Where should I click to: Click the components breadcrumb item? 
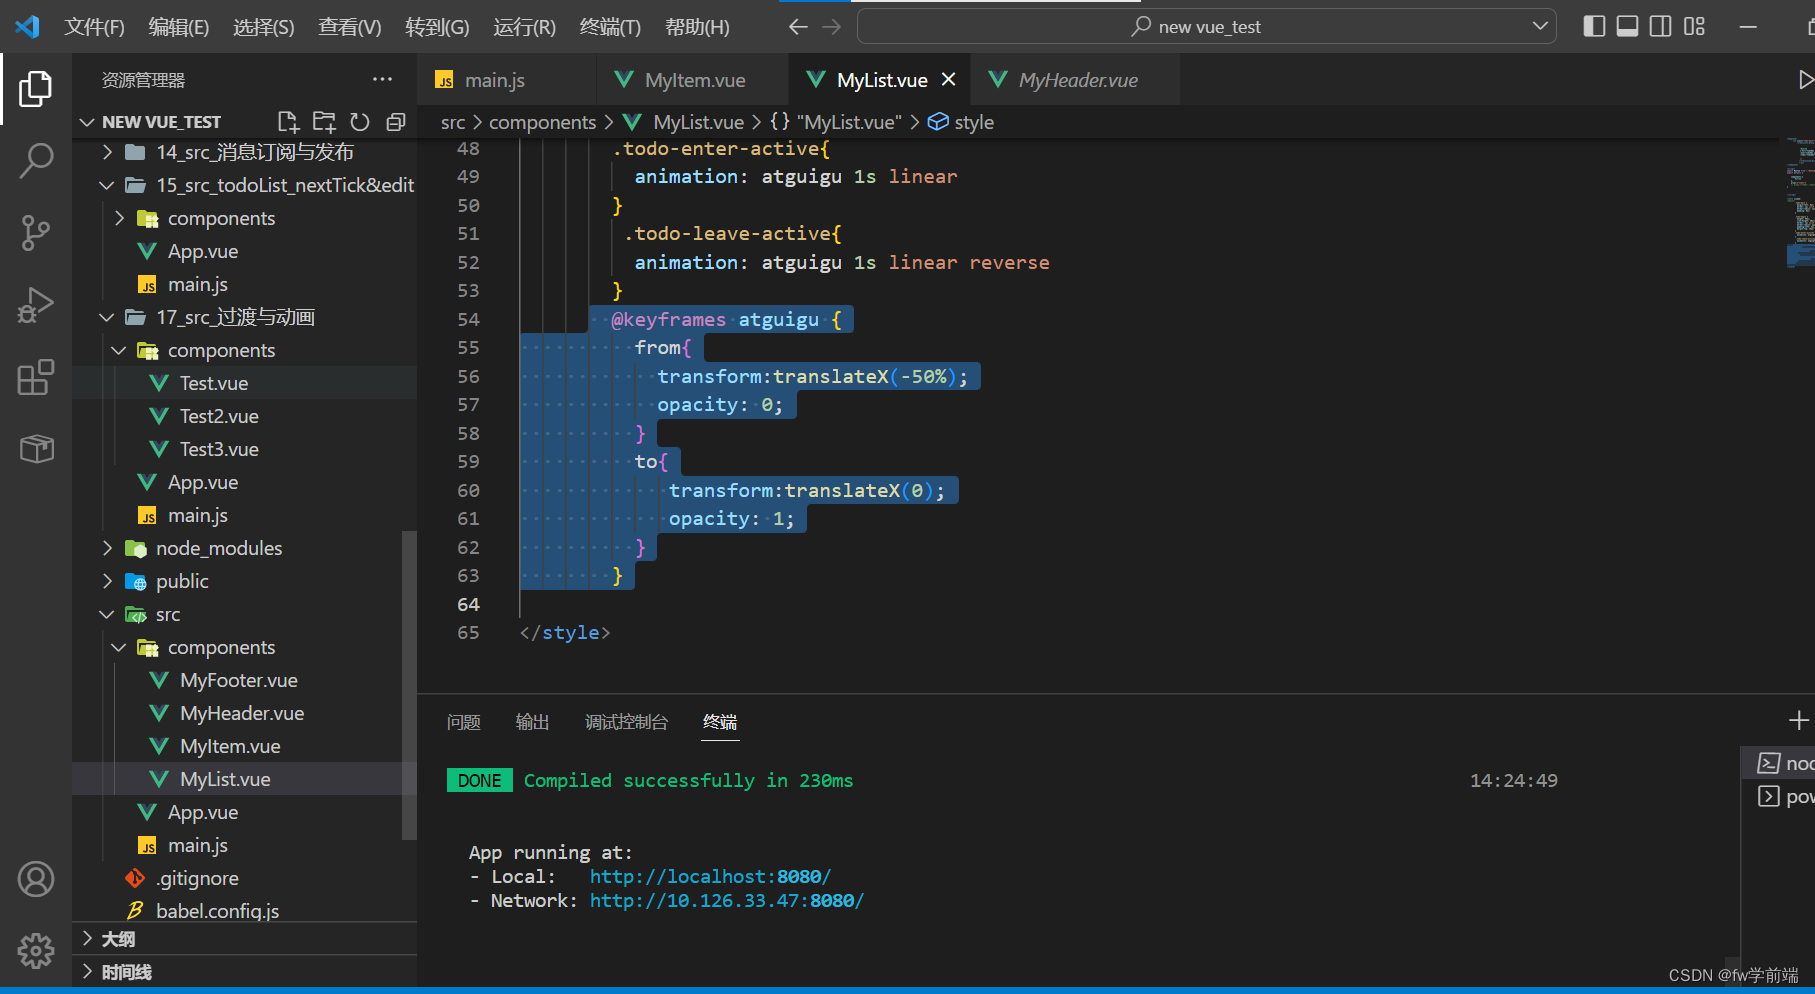coord(542,121)
